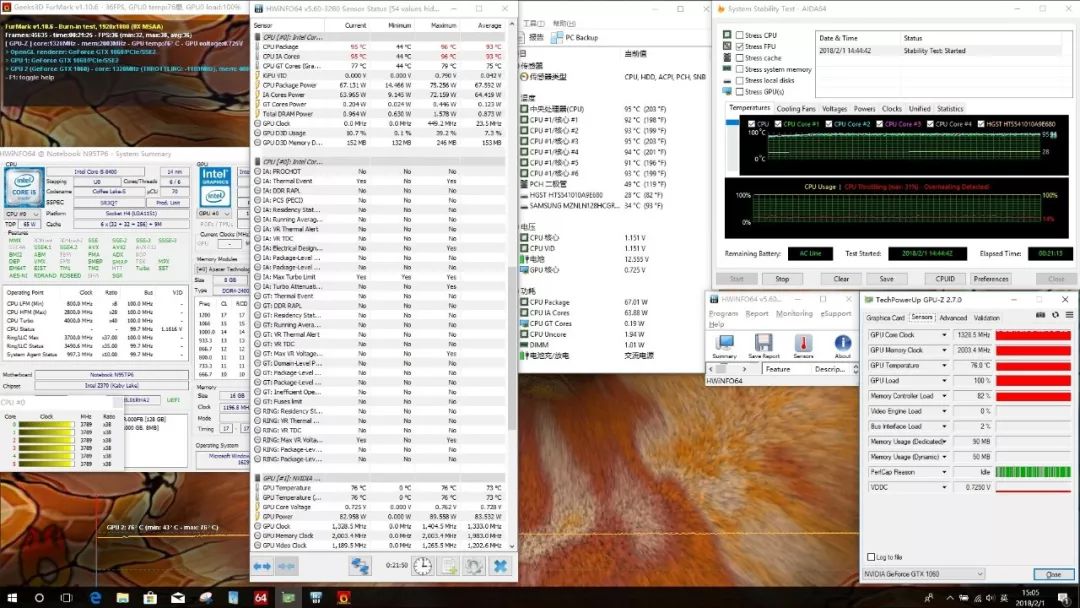Uncheck Stress FPU in AIDA64
The image size is (1080, 608).
pyautogui.click(x=740, y=47)
